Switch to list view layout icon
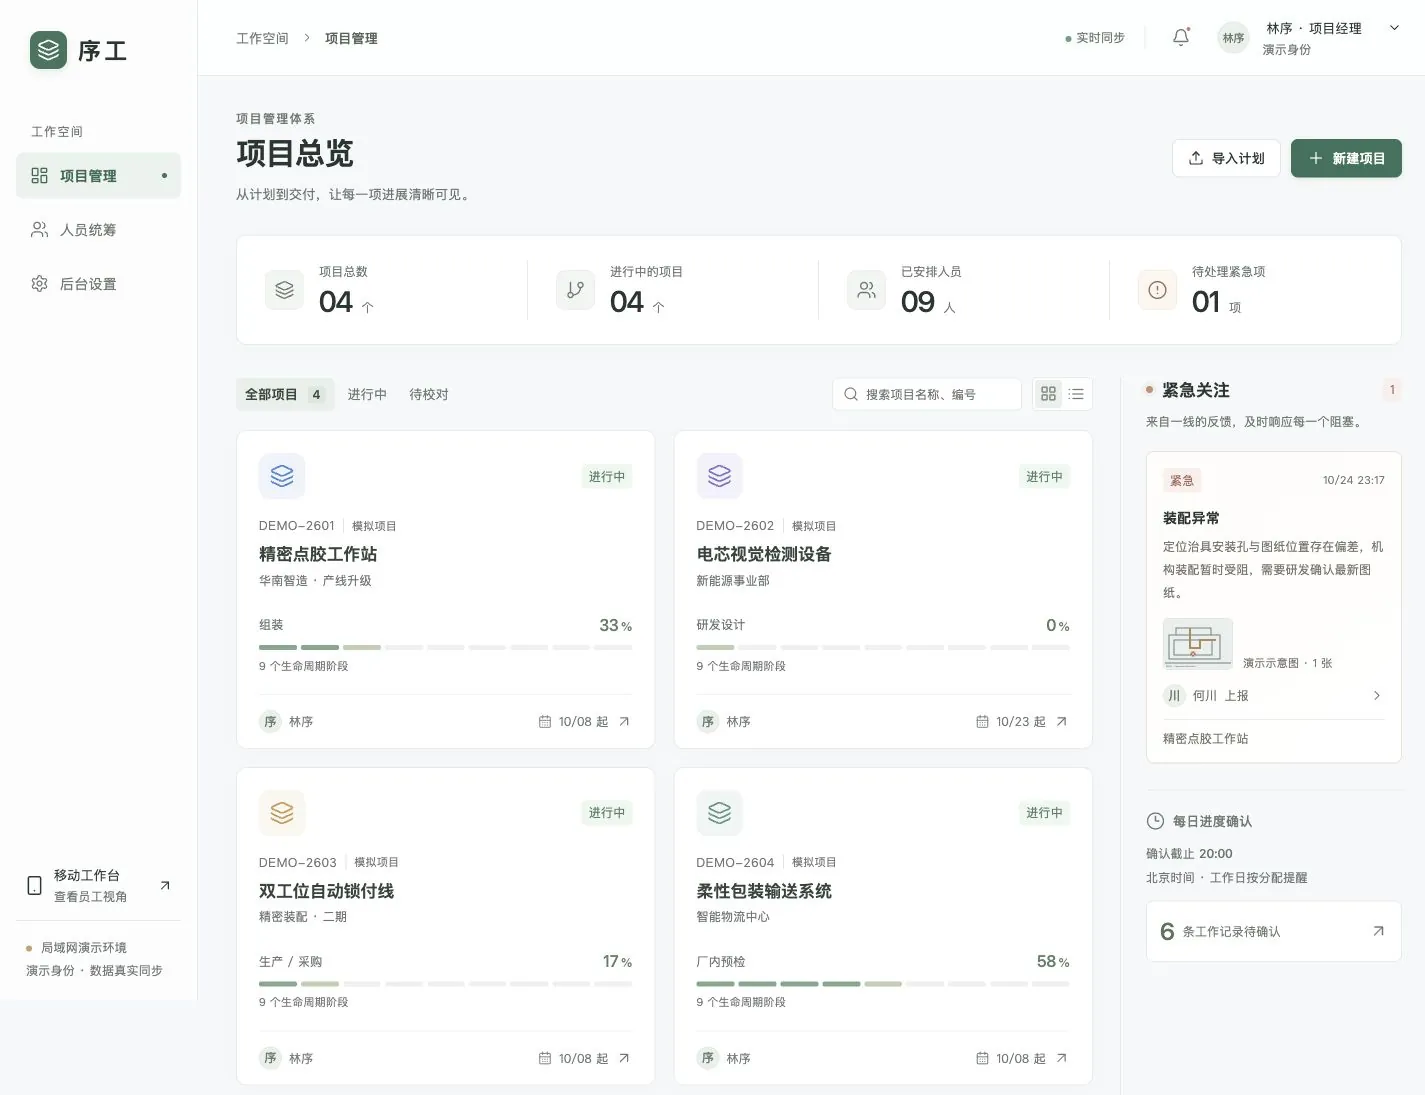Screen dimensions: 1425x1095 pos(1076,394)
